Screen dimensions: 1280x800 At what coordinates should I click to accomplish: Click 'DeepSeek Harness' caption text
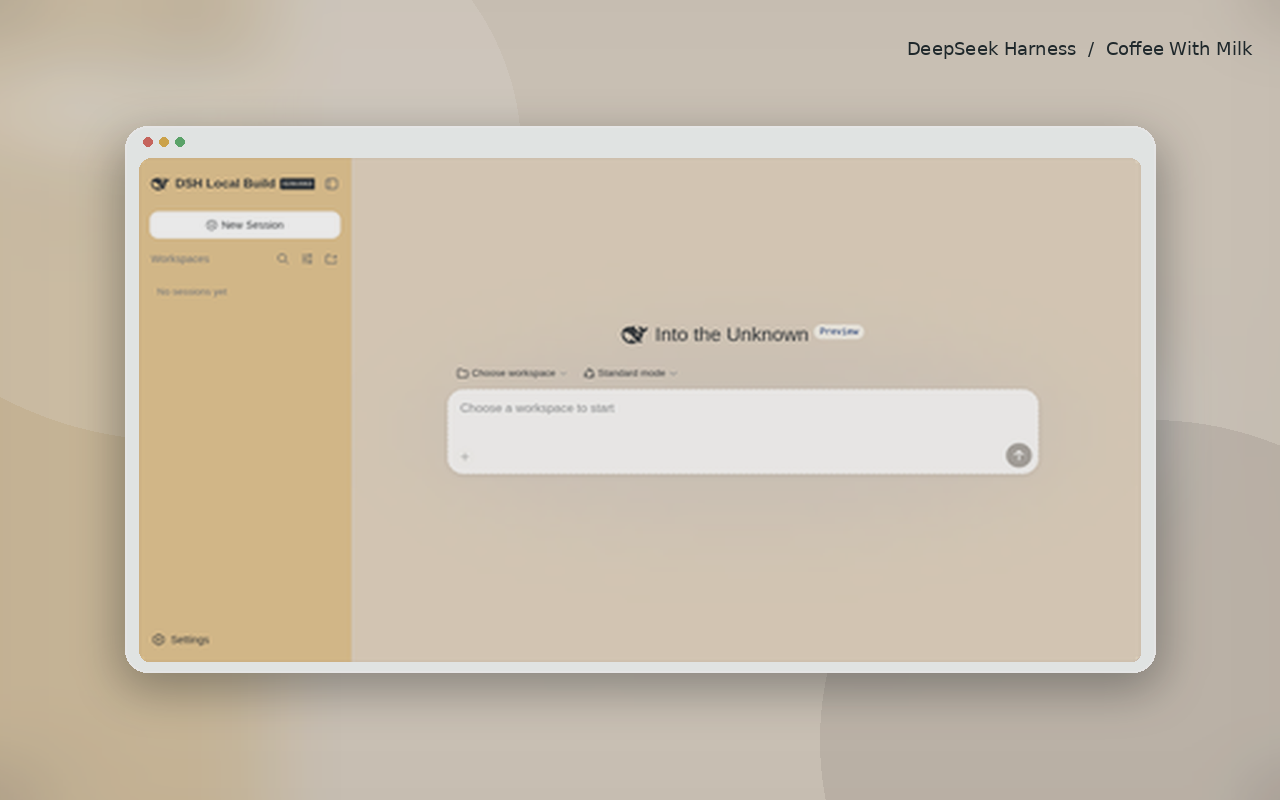991,49
